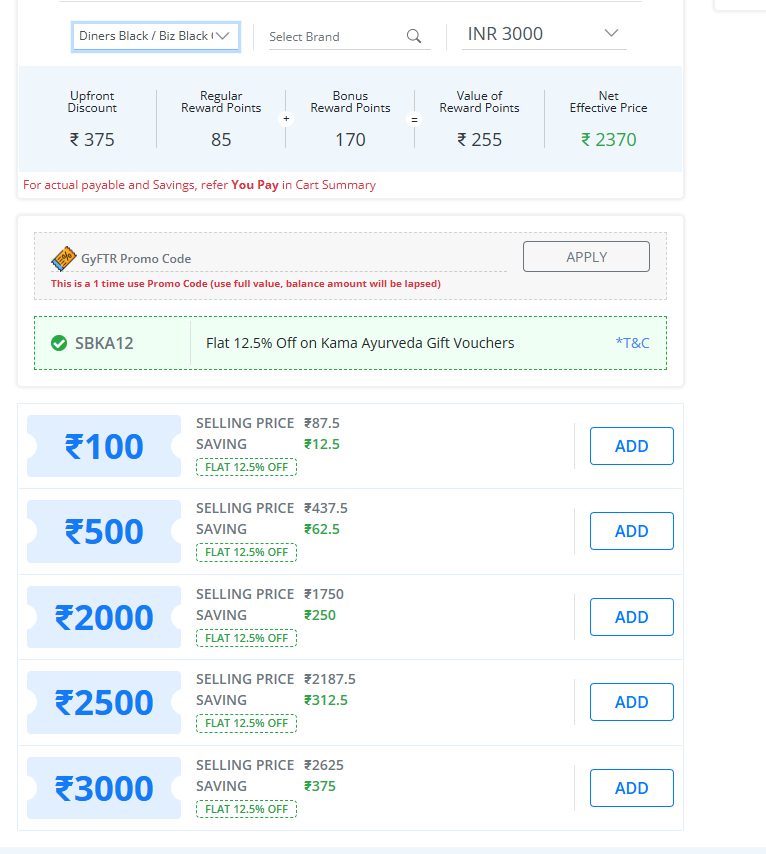This screenshot has height=854, width=766.
Task: Open the *T&C link for SBKA12
Action: tap(632, 343)
